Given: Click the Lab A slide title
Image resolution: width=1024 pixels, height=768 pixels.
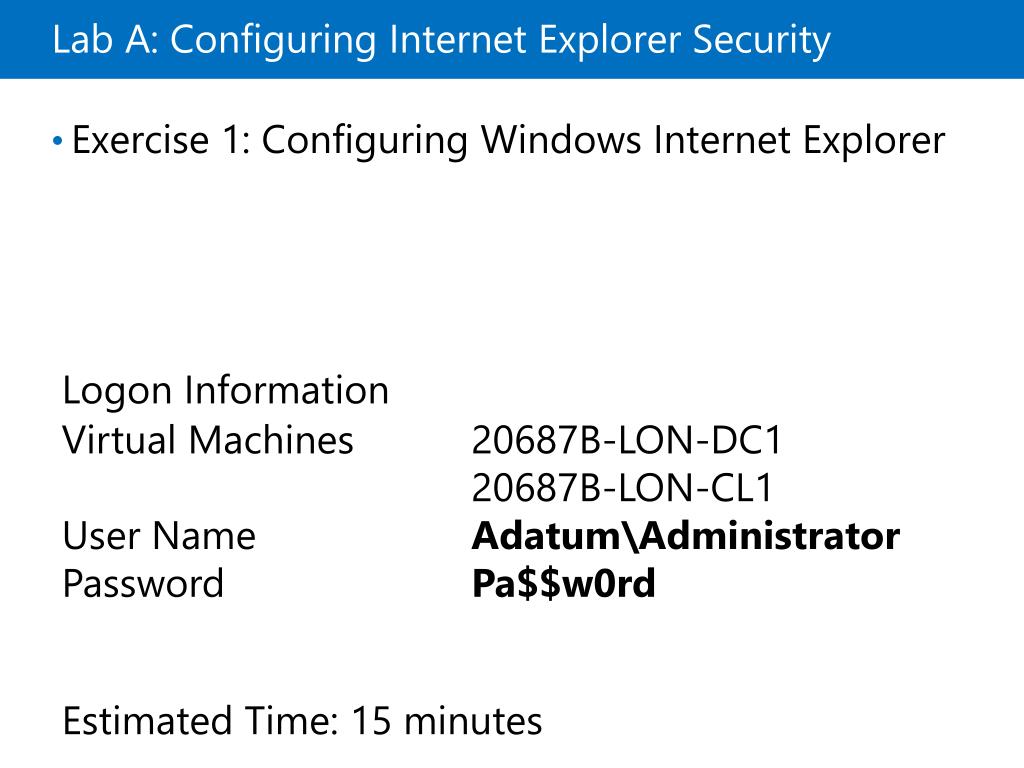Looking at the screenshot, I should coord(441,40).
